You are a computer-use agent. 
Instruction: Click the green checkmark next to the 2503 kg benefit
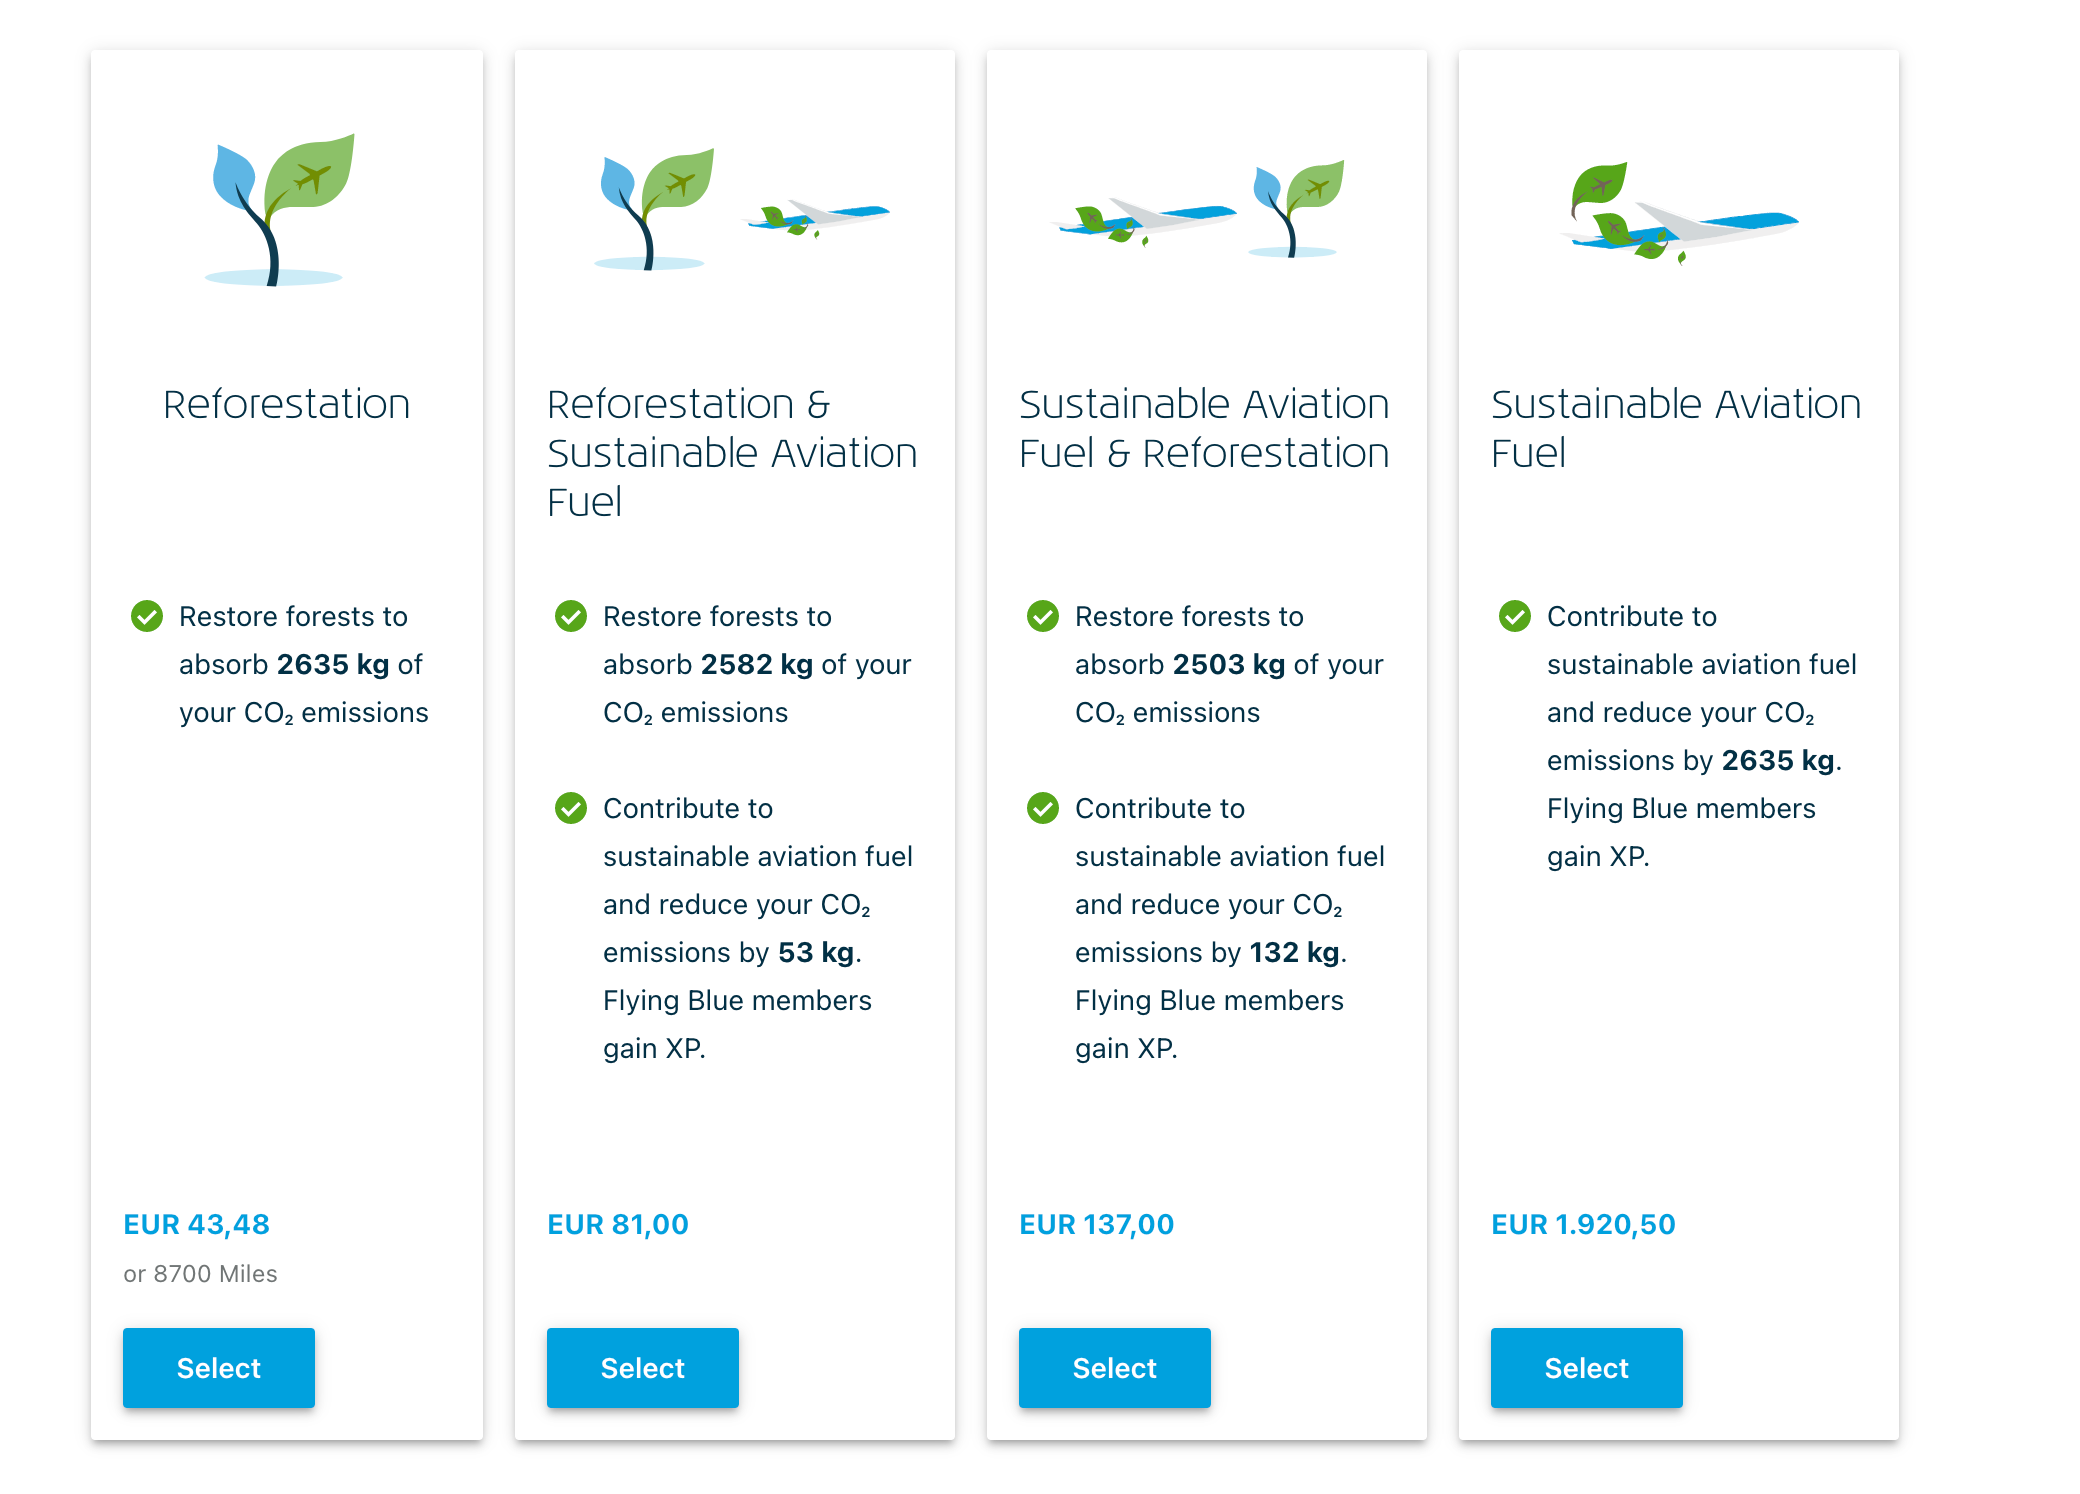click(x=1043, y=616)
